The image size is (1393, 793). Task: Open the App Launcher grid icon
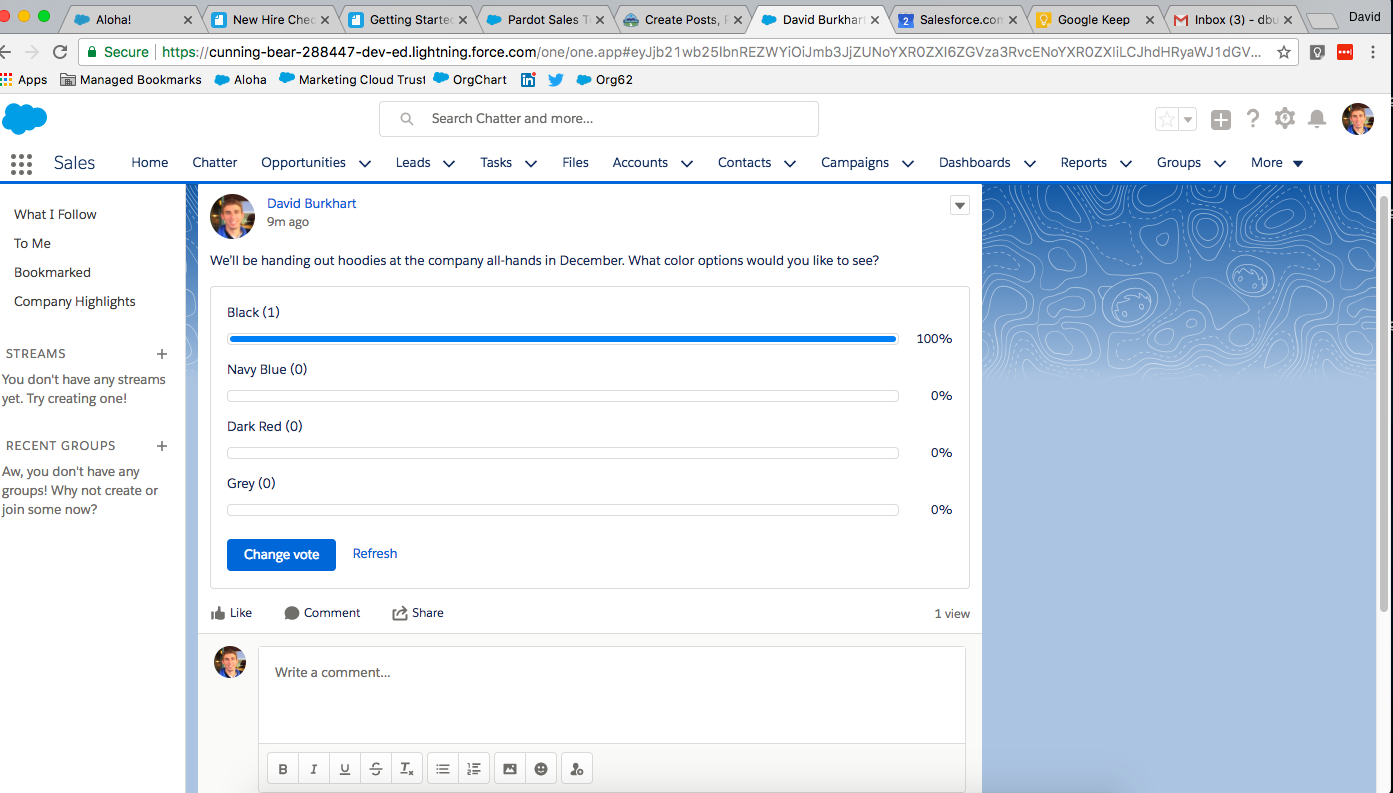(21, 163)
